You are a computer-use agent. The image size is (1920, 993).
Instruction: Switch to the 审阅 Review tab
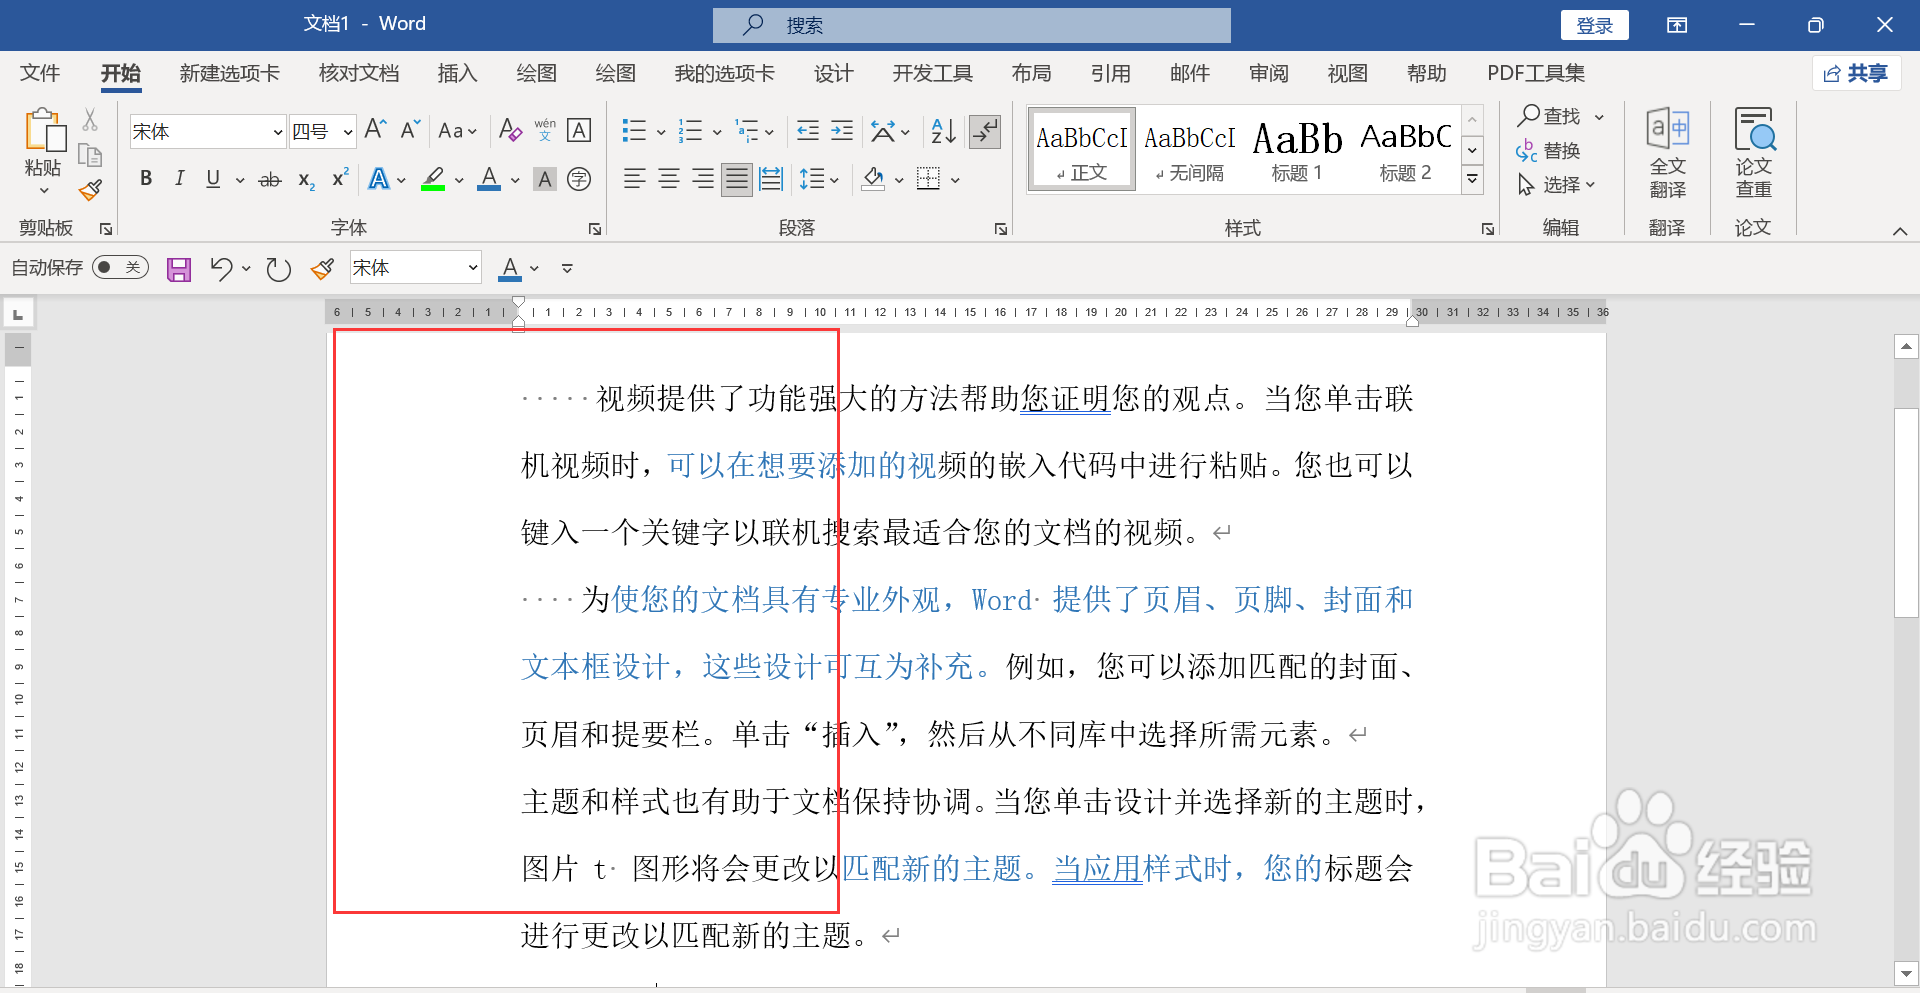1268,73
